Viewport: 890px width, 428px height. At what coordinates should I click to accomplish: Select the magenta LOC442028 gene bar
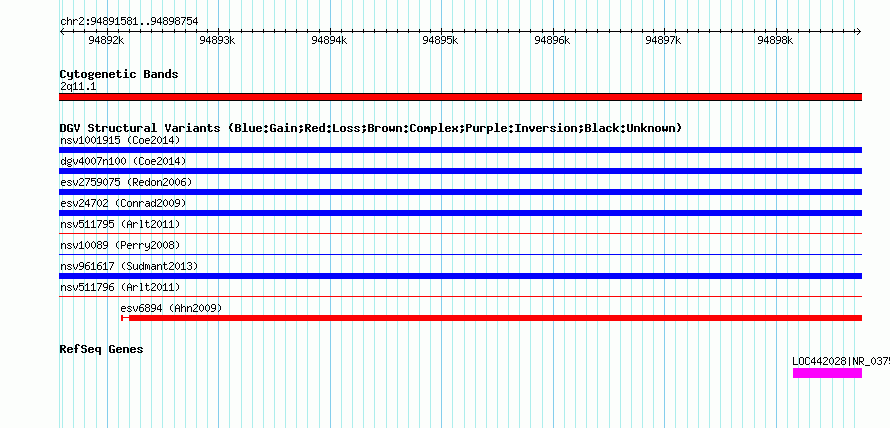click(x=828, y=373)
